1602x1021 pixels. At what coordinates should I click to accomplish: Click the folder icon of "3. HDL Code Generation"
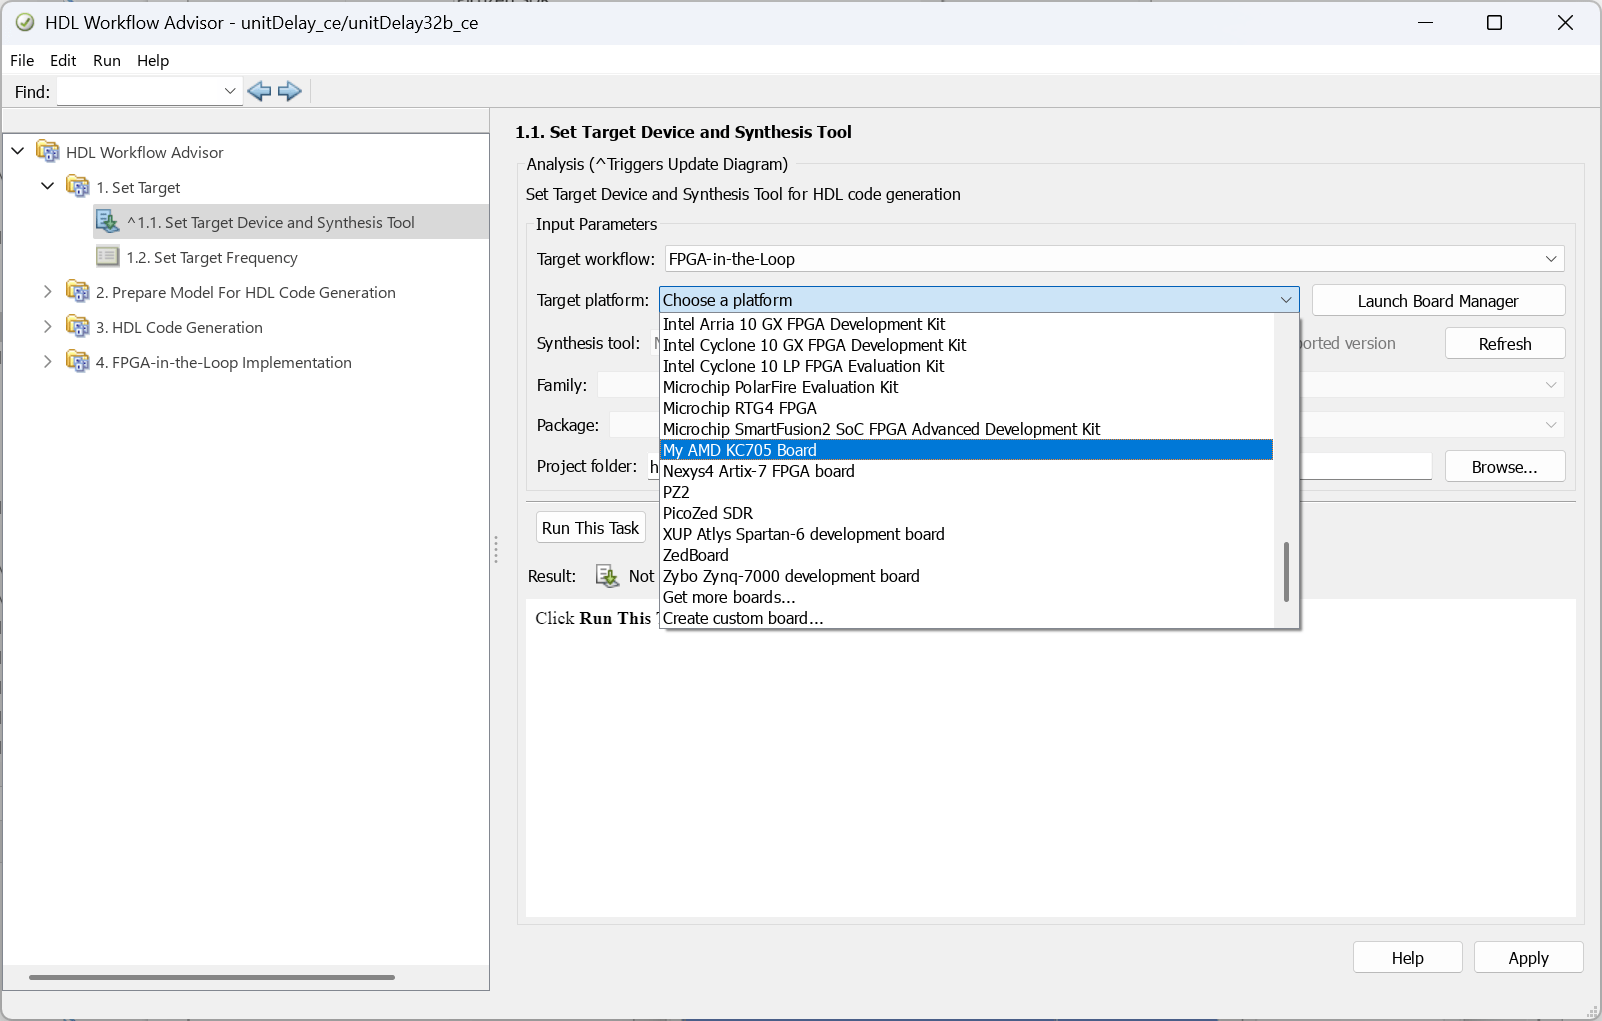pyautogui.click(x=78, y=326)
